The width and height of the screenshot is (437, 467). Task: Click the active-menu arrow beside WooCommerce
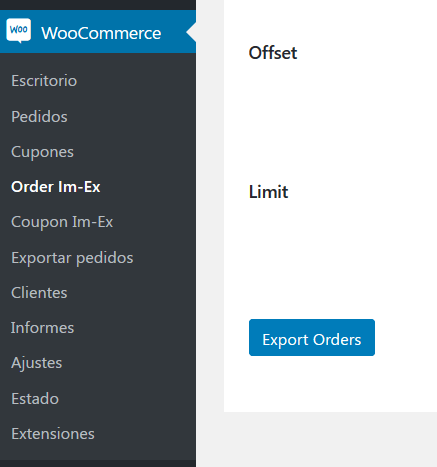click(191, 32)
